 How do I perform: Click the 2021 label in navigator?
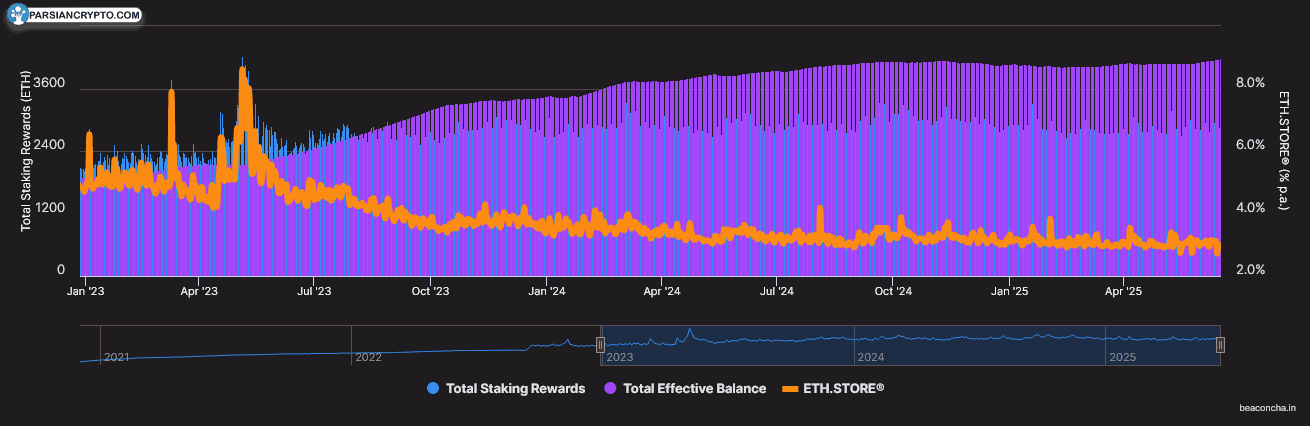117,357
